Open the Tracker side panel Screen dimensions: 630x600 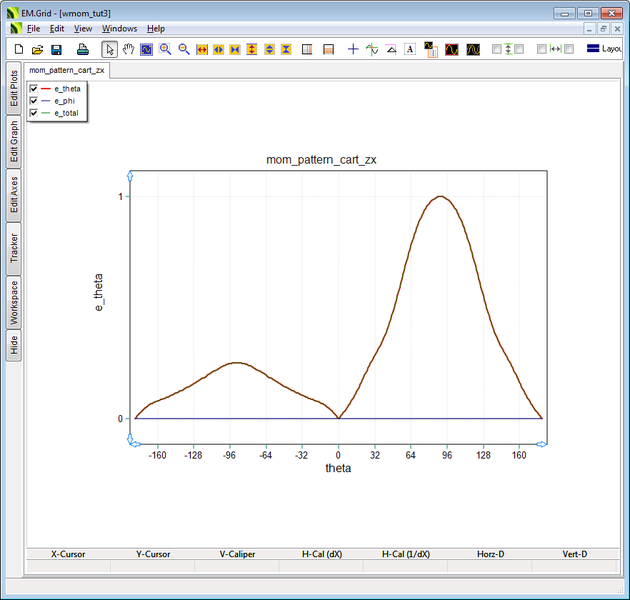14,247
